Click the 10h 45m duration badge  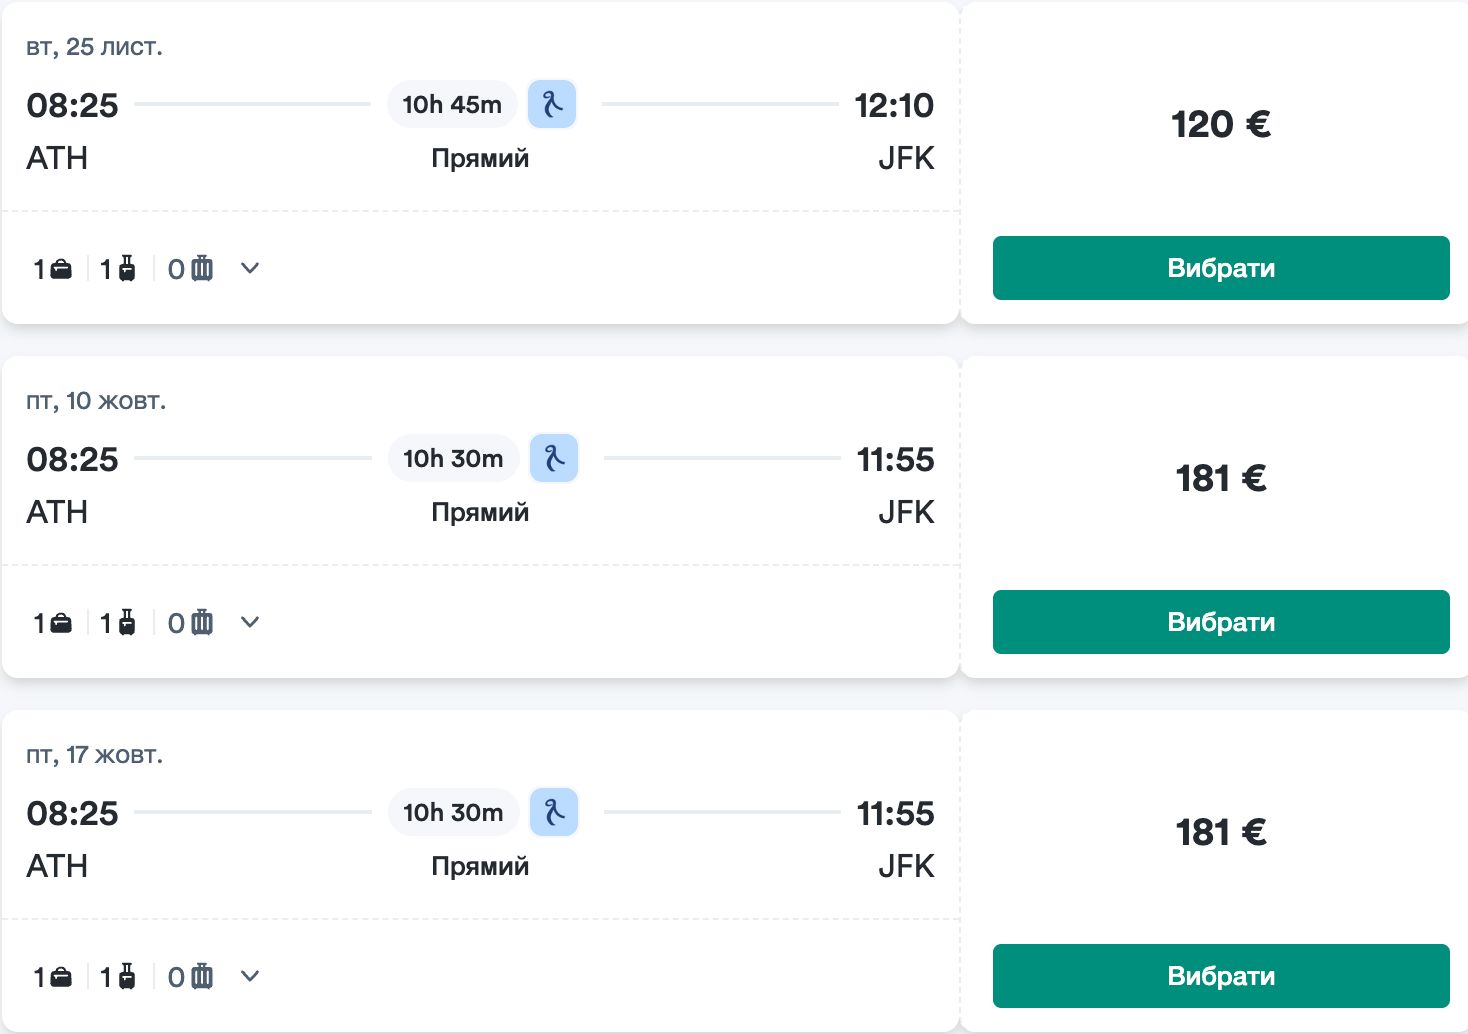[452, 104]
